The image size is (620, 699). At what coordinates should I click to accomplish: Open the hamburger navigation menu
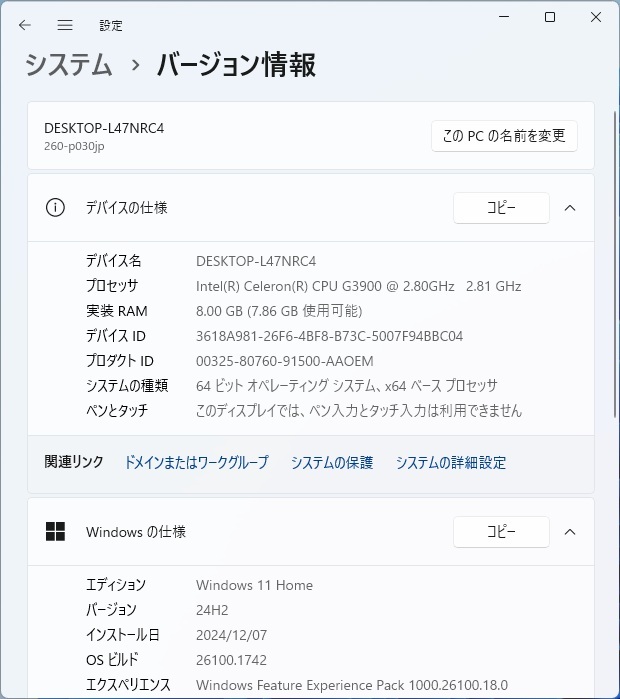click(65, 25)
